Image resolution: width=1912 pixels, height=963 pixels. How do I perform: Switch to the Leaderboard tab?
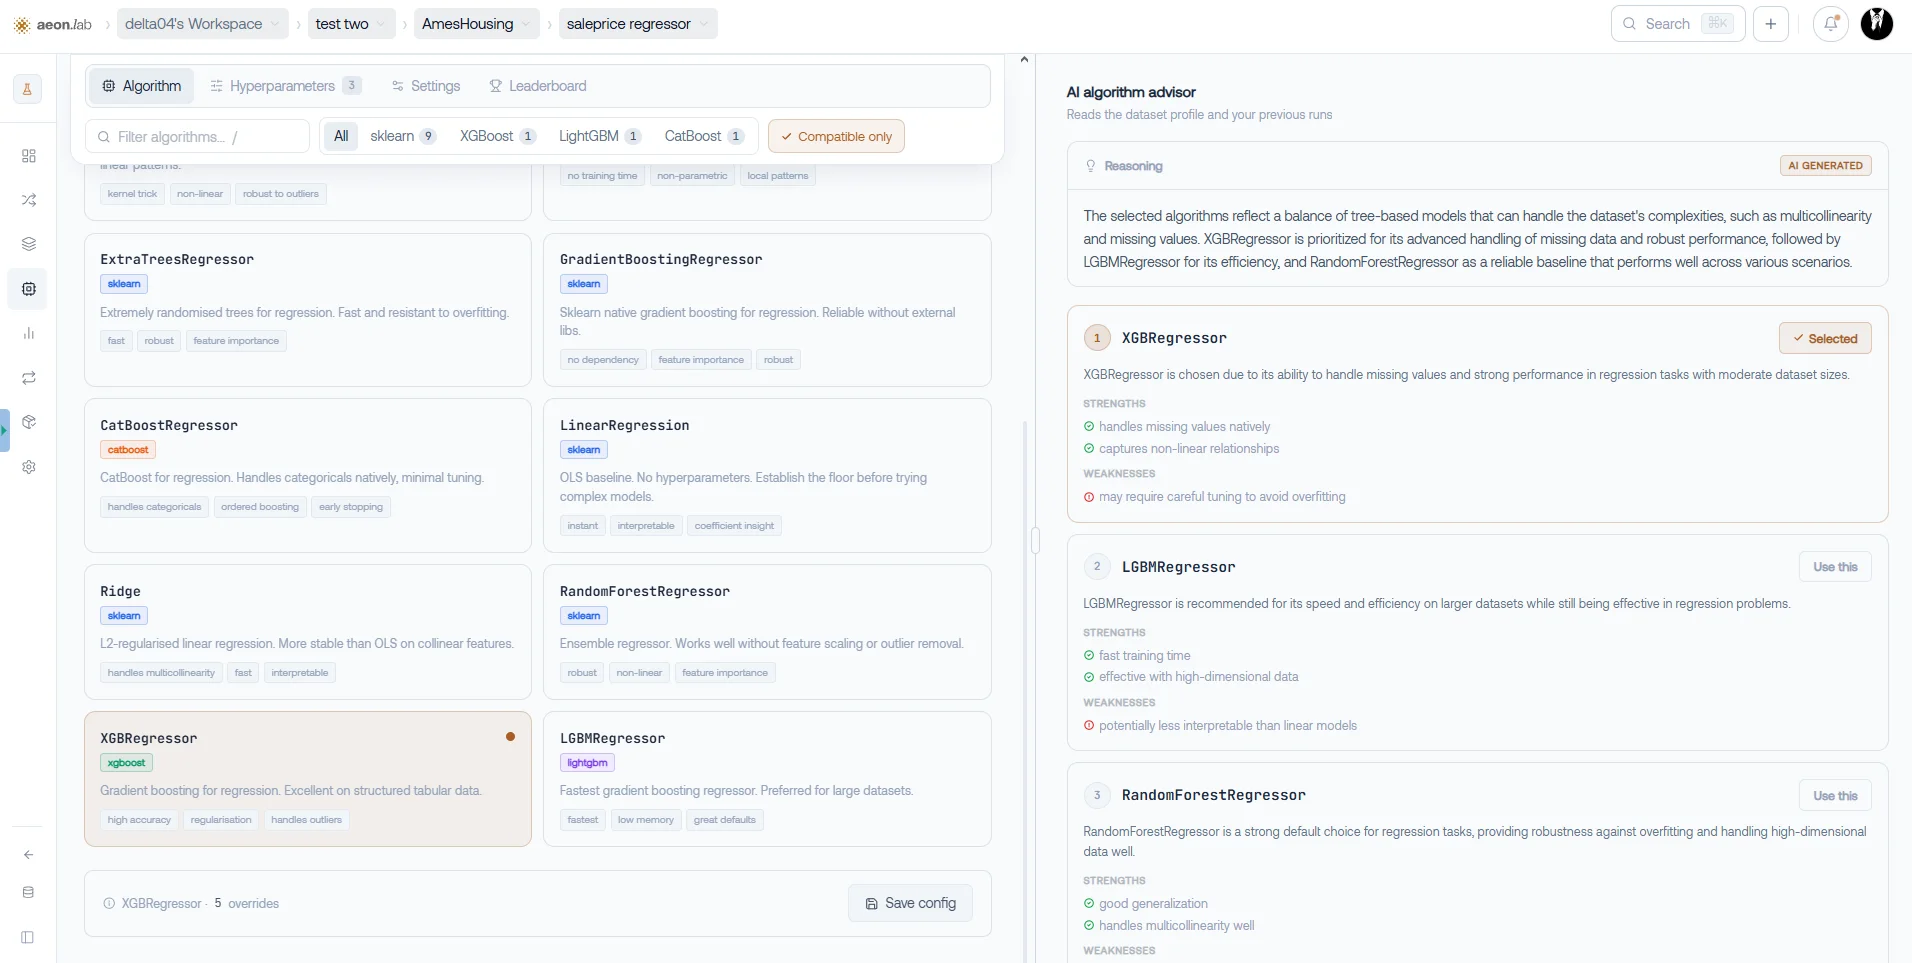(538, 86)
